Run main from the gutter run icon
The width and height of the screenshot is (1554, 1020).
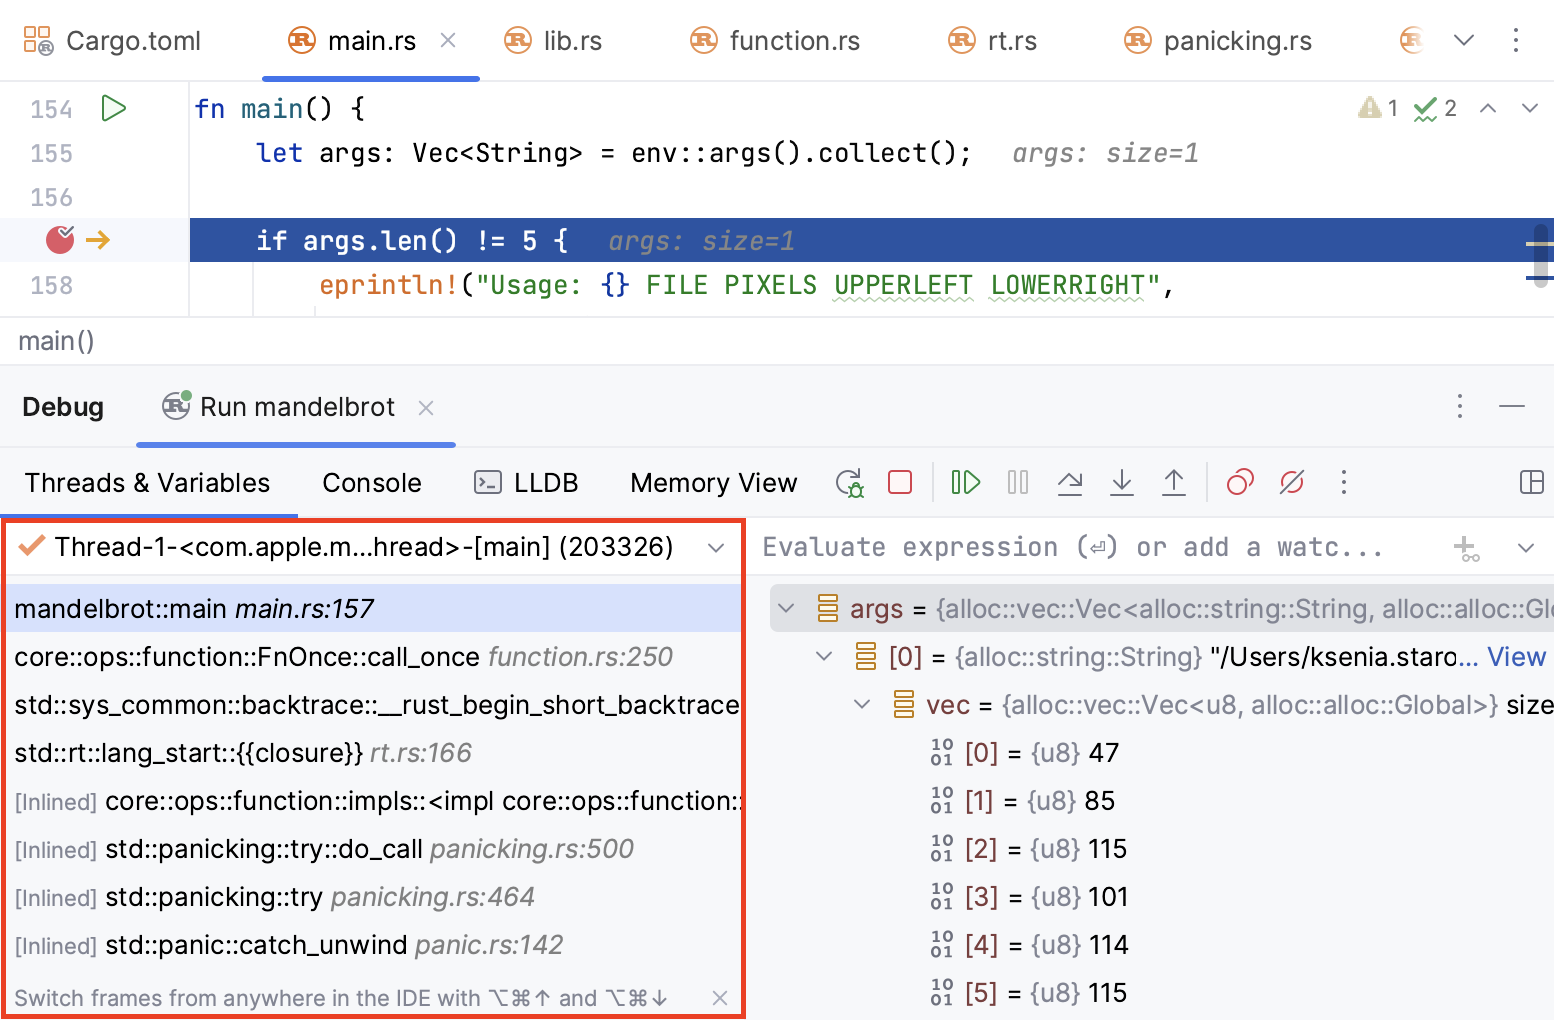point(114,108)
